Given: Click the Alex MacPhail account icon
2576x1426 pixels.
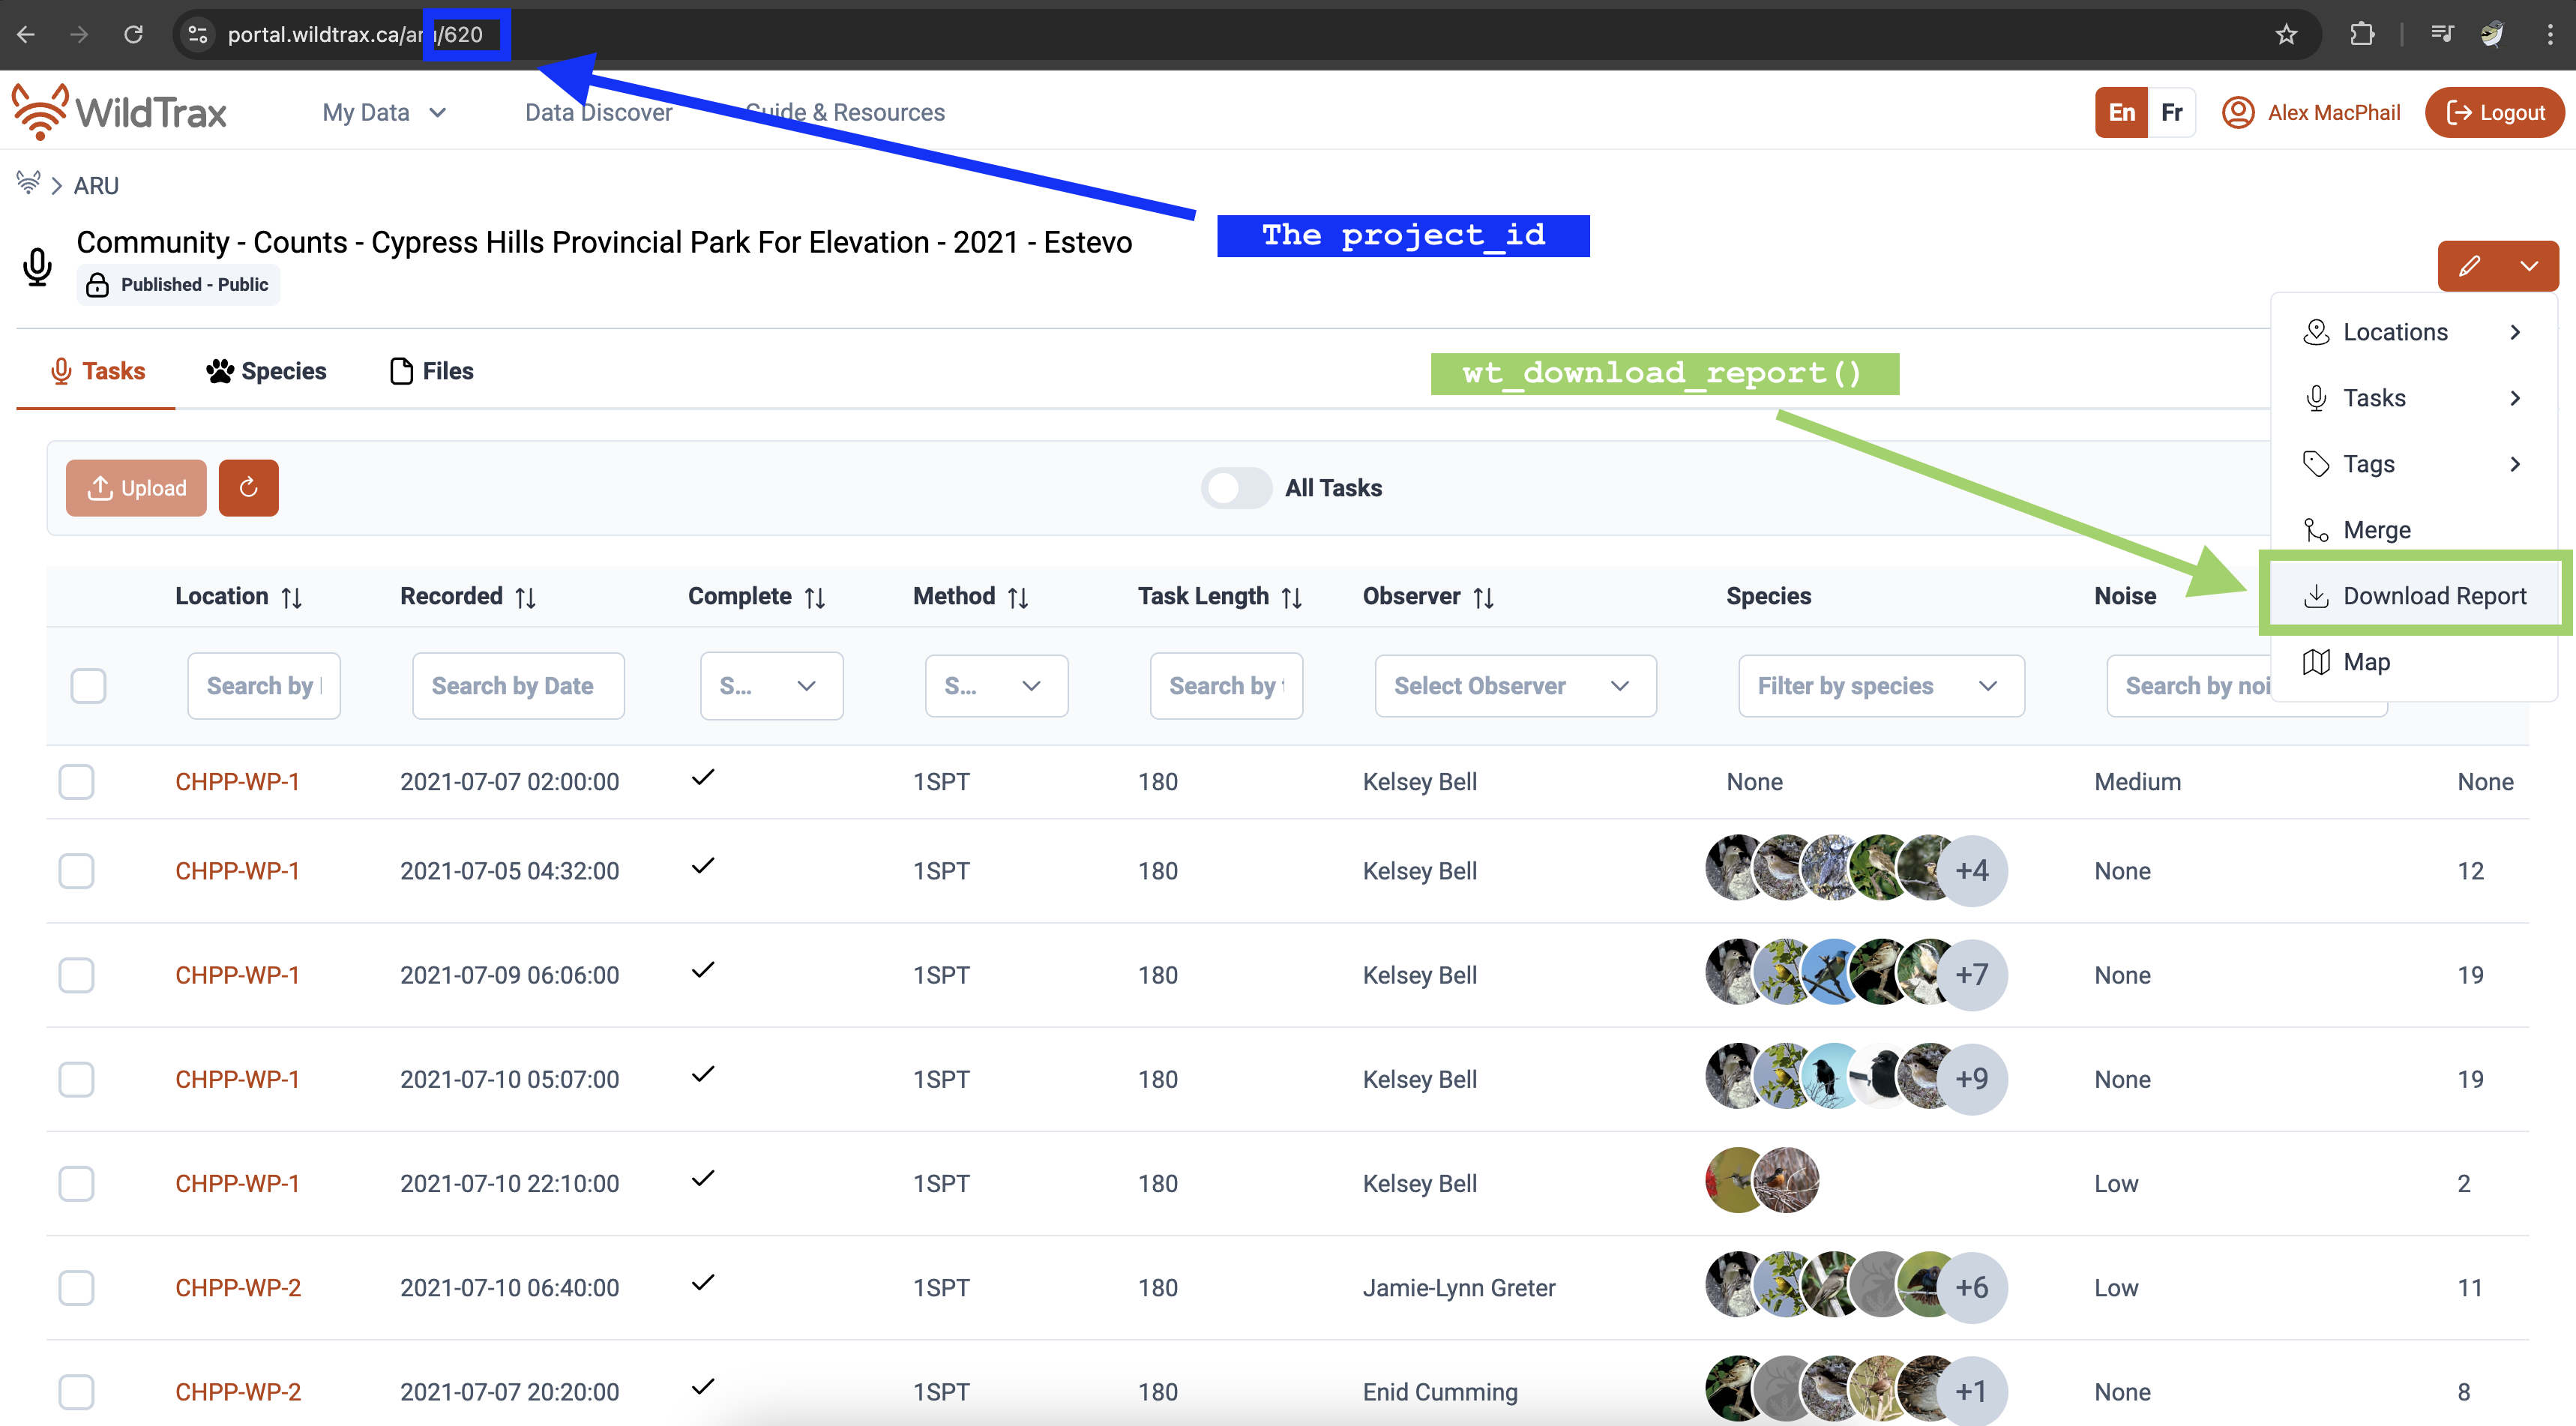Looking at the screenshot, I should tap(2237, 112).
